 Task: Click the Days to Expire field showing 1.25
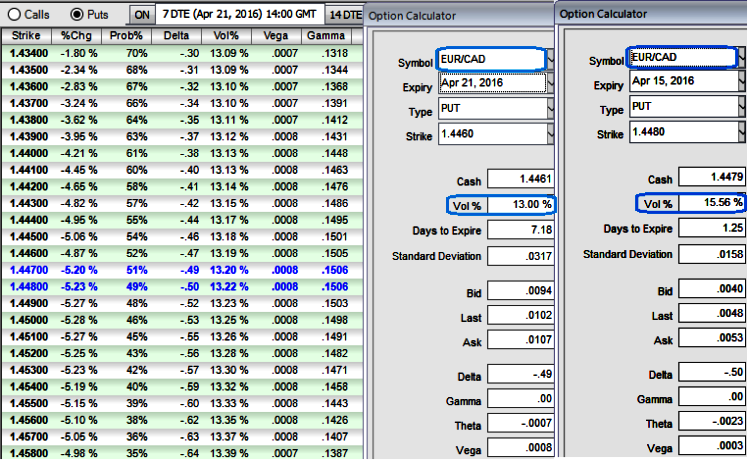coord(710,228)
